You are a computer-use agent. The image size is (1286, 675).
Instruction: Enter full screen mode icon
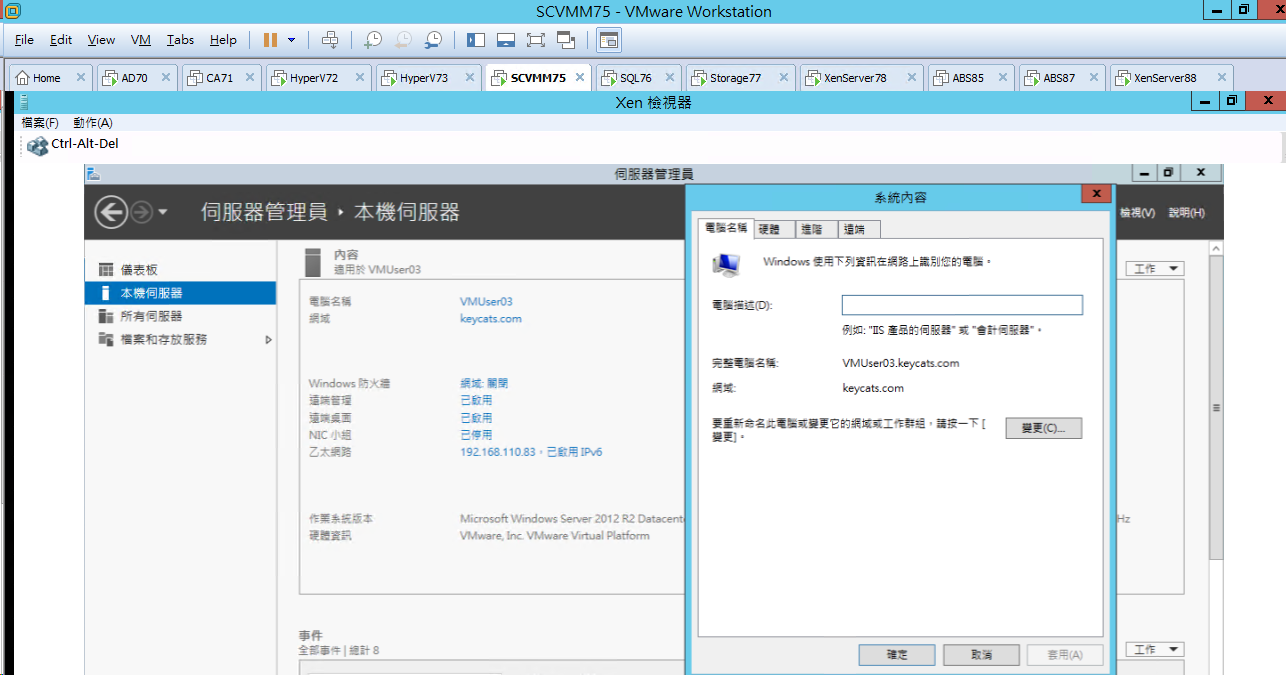536,40
